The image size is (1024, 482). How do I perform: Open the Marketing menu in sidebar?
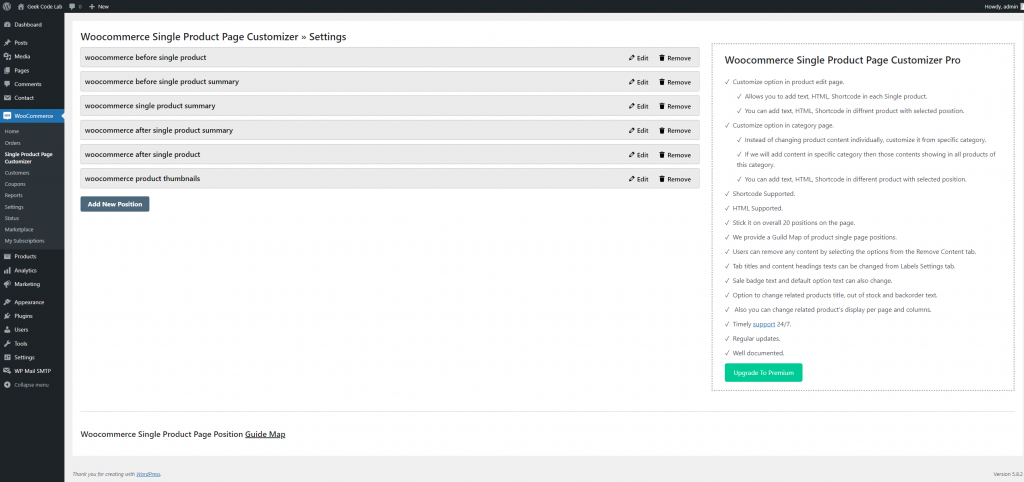(x=27, y=283)
